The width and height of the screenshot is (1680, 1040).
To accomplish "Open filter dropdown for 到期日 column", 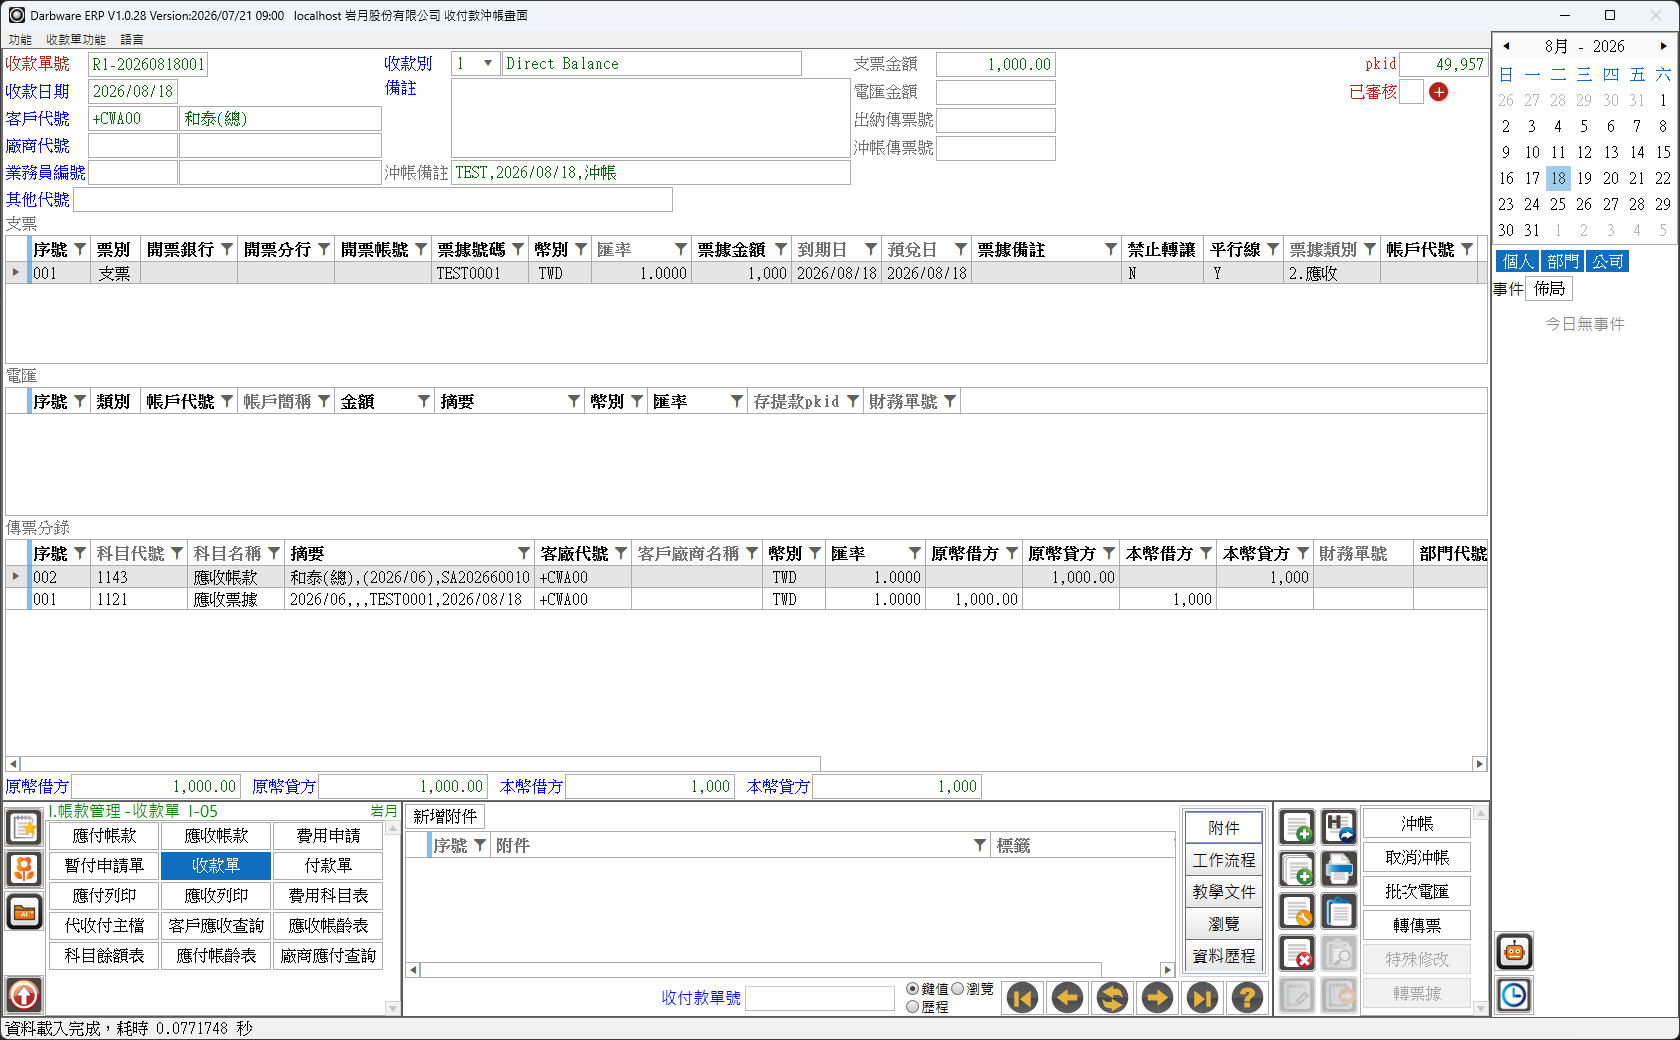I will point(871,249).
